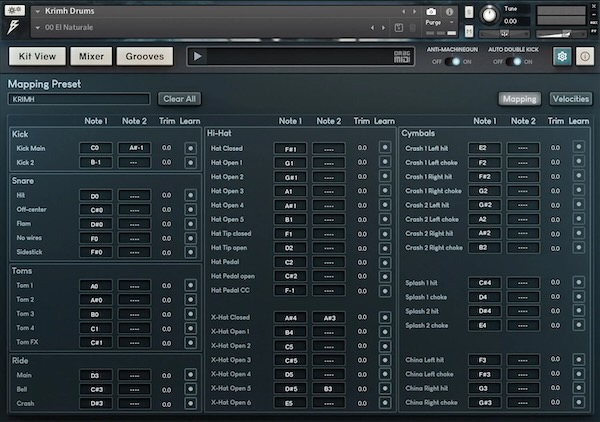Image resolution: width=600 pixels, height=422 pixels.
Task: Click the save preset icon
Action: click(x=398, y=28)
